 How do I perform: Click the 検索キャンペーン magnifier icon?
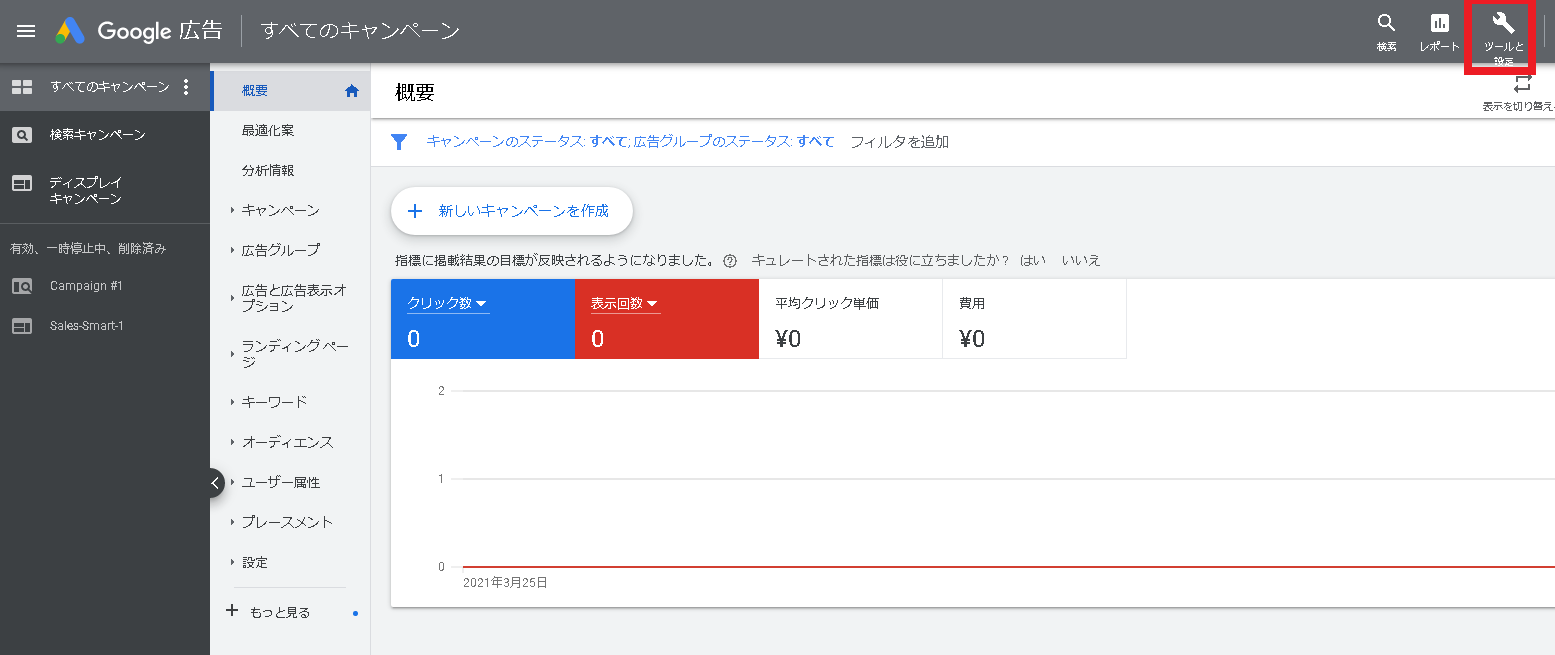point(21,135)
